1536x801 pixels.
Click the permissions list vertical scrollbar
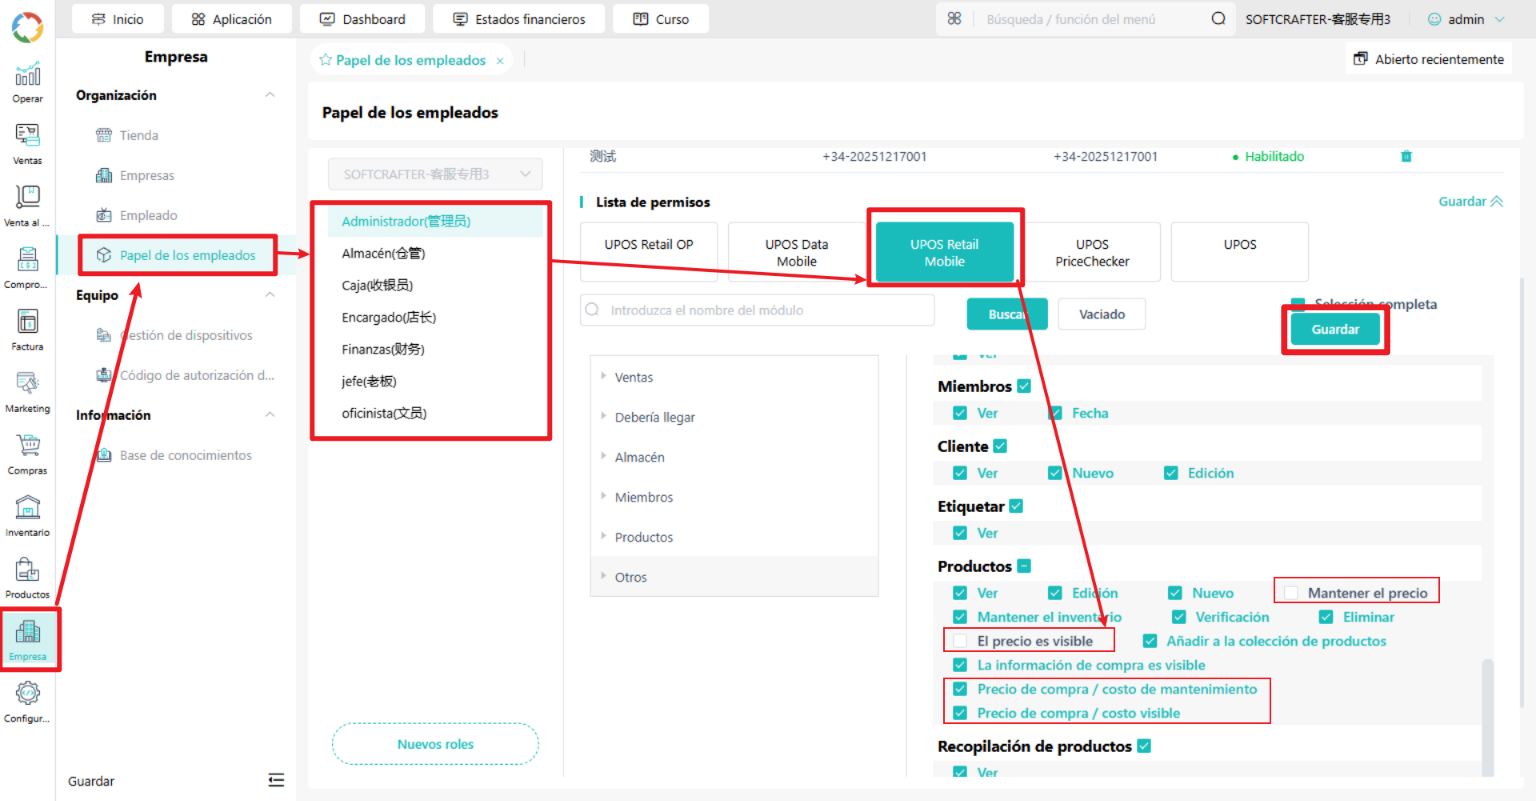click(x=1487, y=716)
